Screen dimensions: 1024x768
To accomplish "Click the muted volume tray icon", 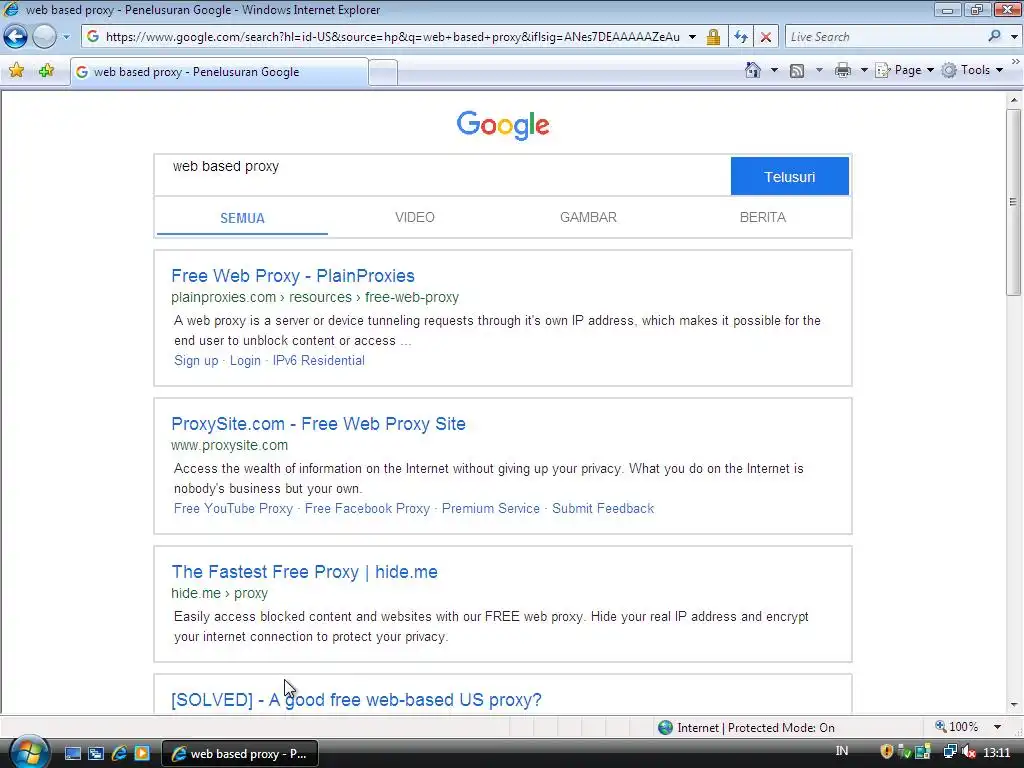I will coord(969,752).
